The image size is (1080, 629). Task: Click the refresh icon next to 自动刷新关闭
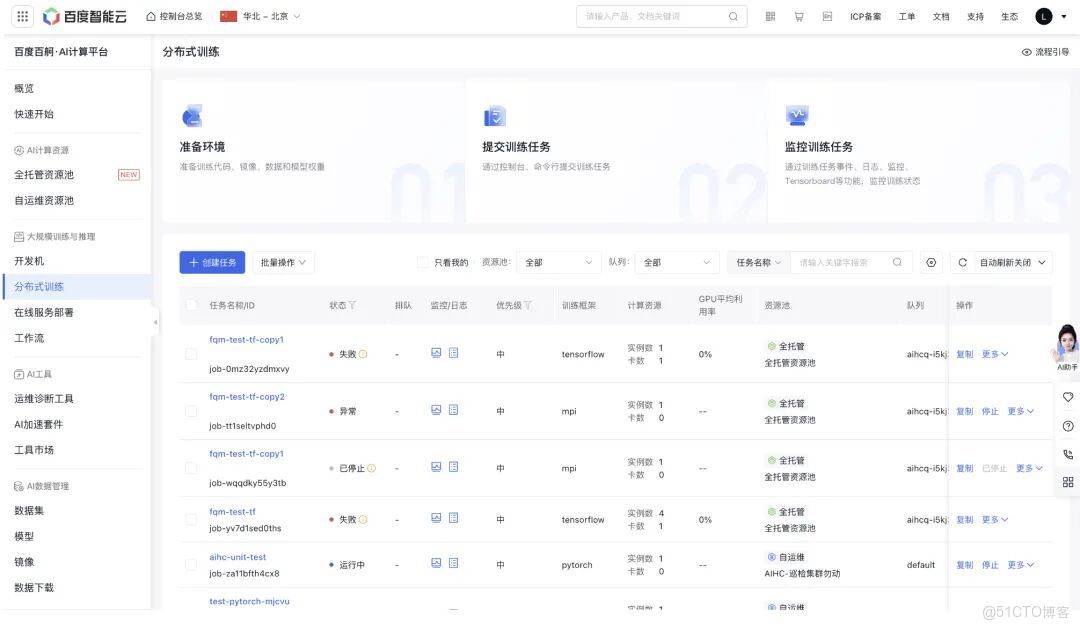tap(963, 262)
